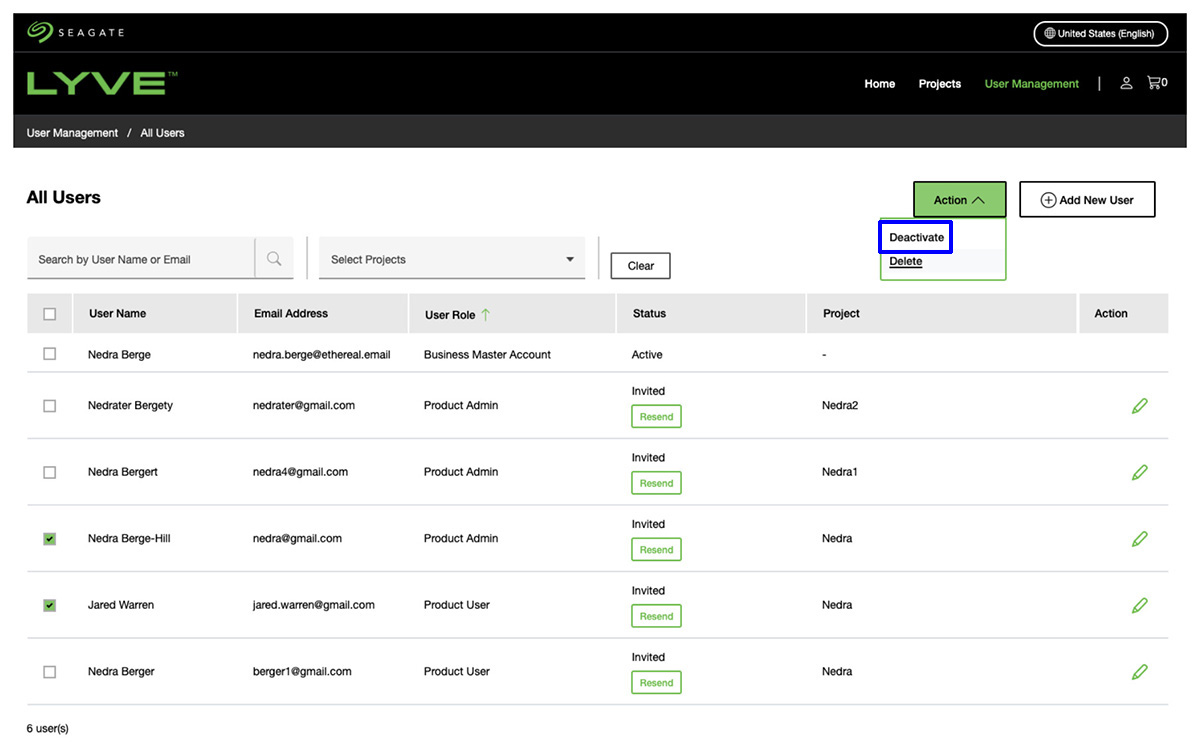Click nedra.berge@ethereal.email address
The height and width of the screenshot is (756, 1200).
(x=322, y=355)
